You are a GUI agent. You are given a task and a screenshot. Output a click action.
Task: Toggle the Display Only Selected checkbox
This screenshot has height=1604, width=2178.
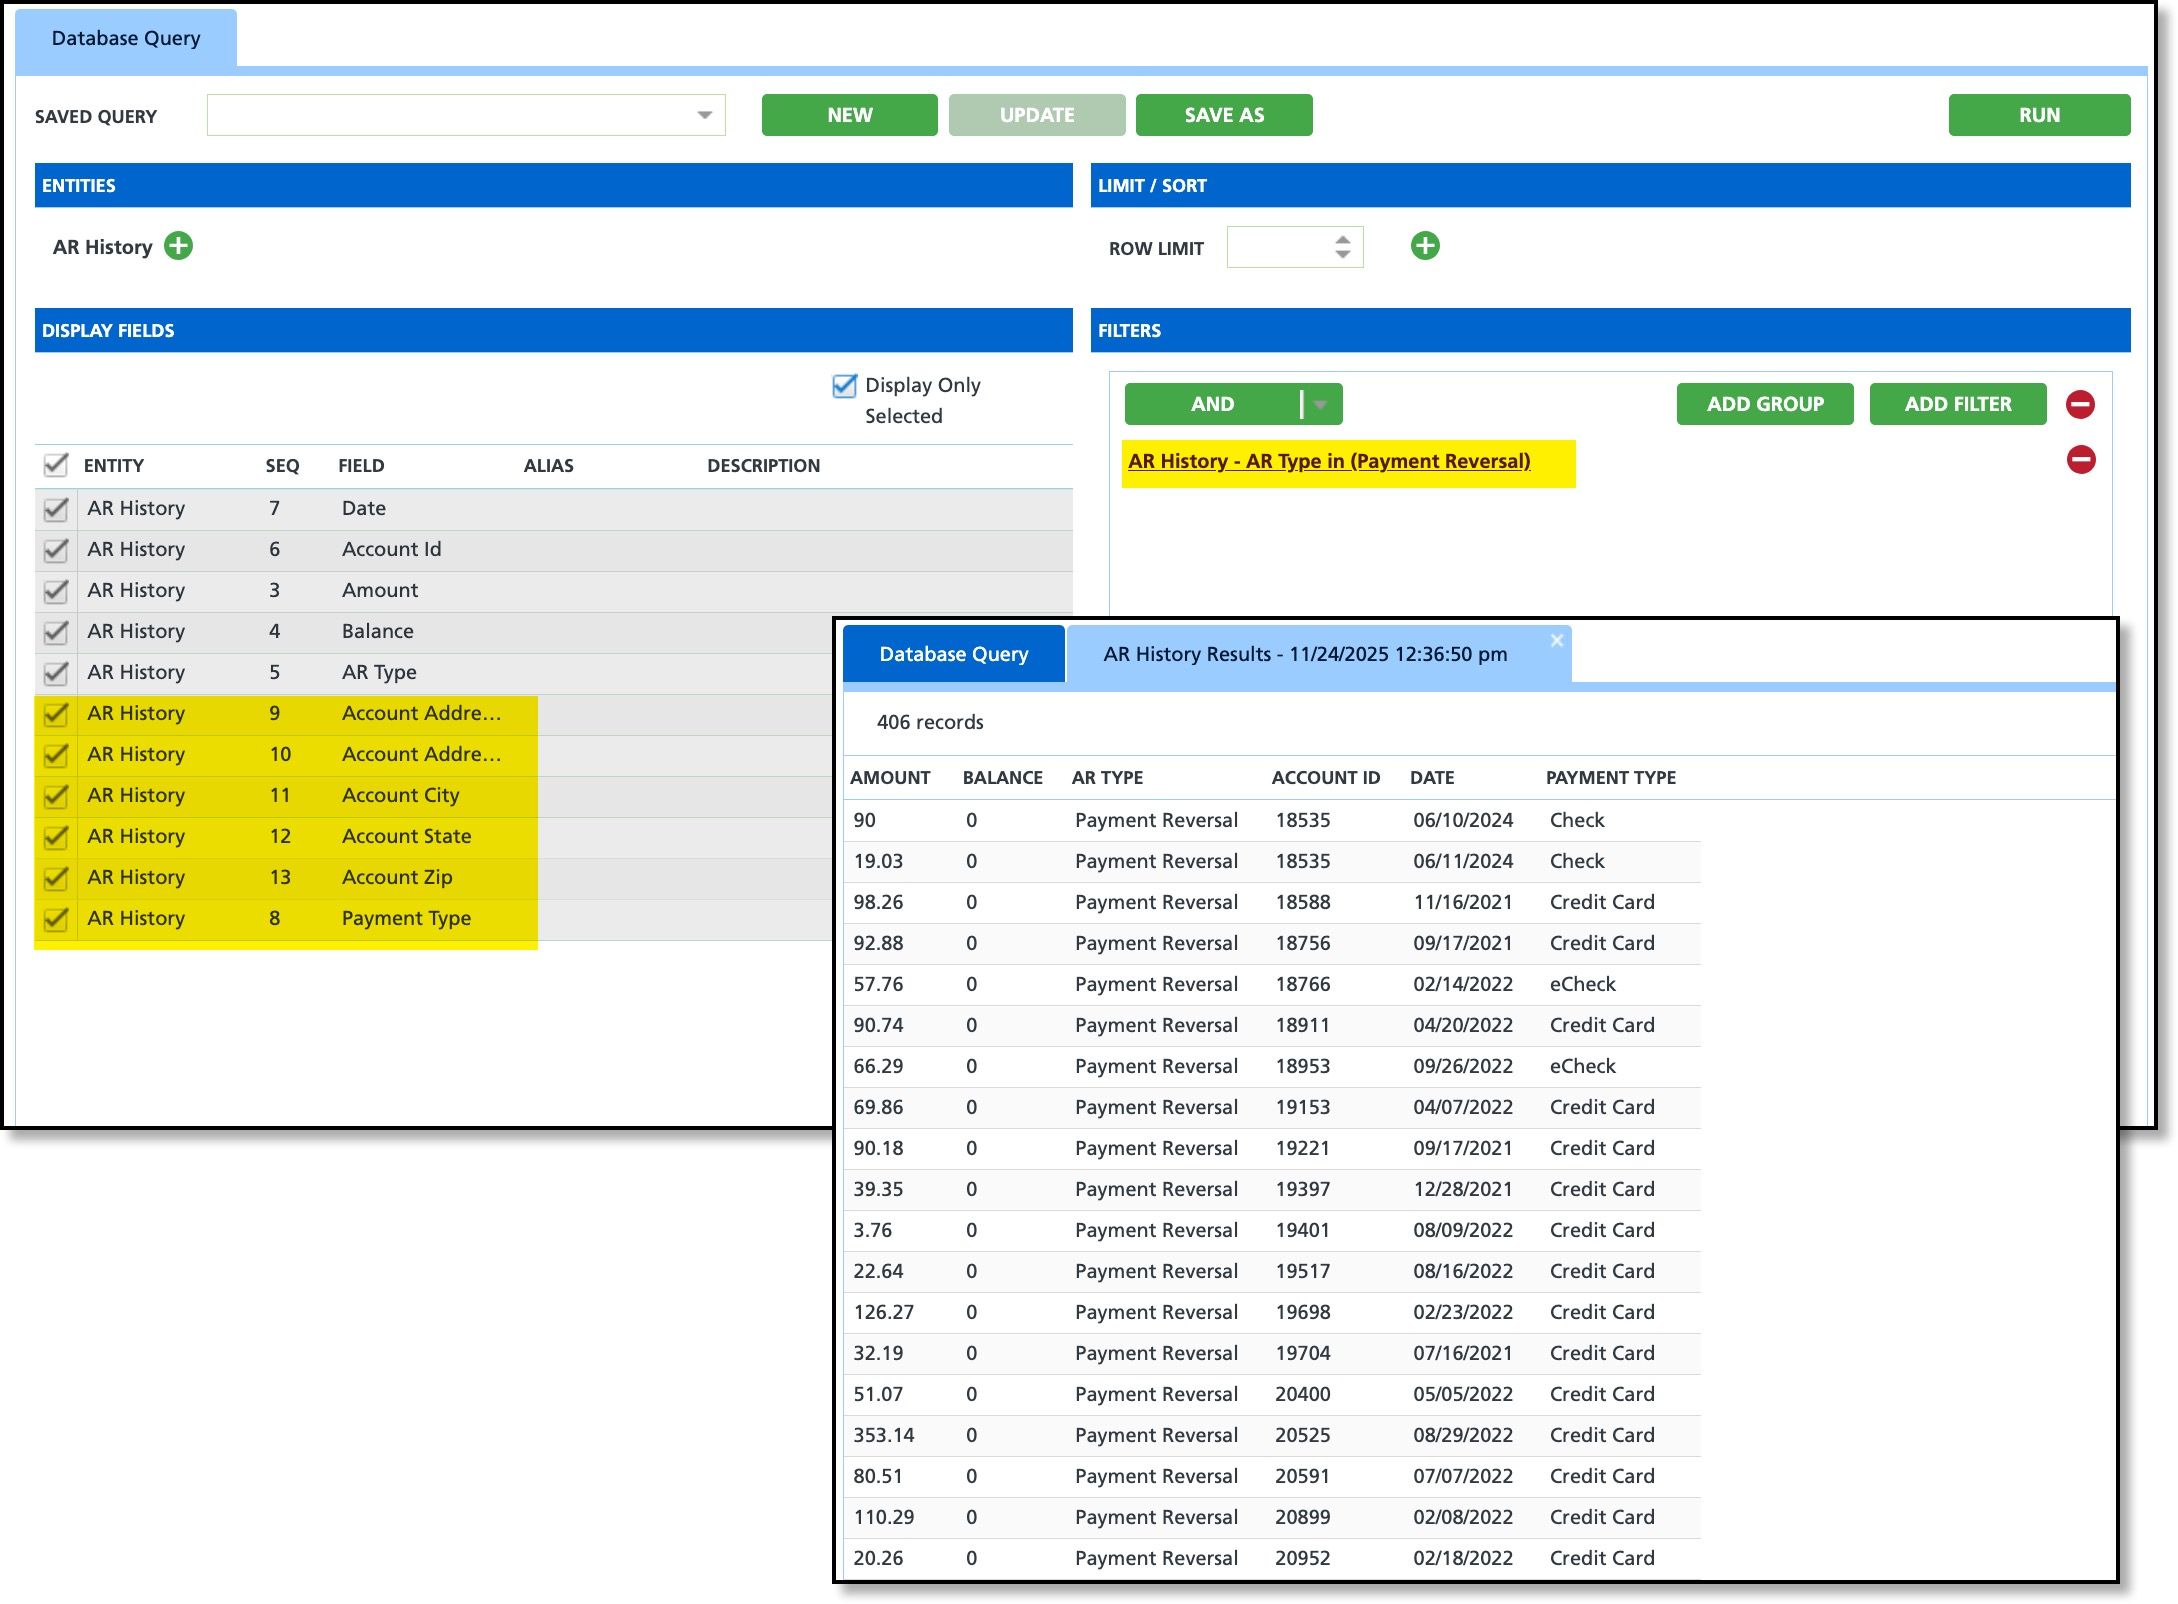[x=844, y=386]
